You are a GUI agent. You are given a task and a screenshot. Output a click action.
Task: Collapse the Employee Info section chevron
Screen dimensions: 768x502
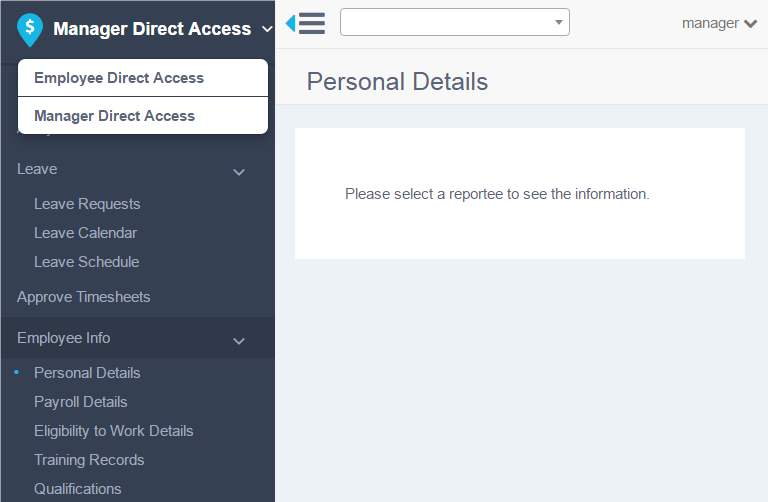[239, 341]
